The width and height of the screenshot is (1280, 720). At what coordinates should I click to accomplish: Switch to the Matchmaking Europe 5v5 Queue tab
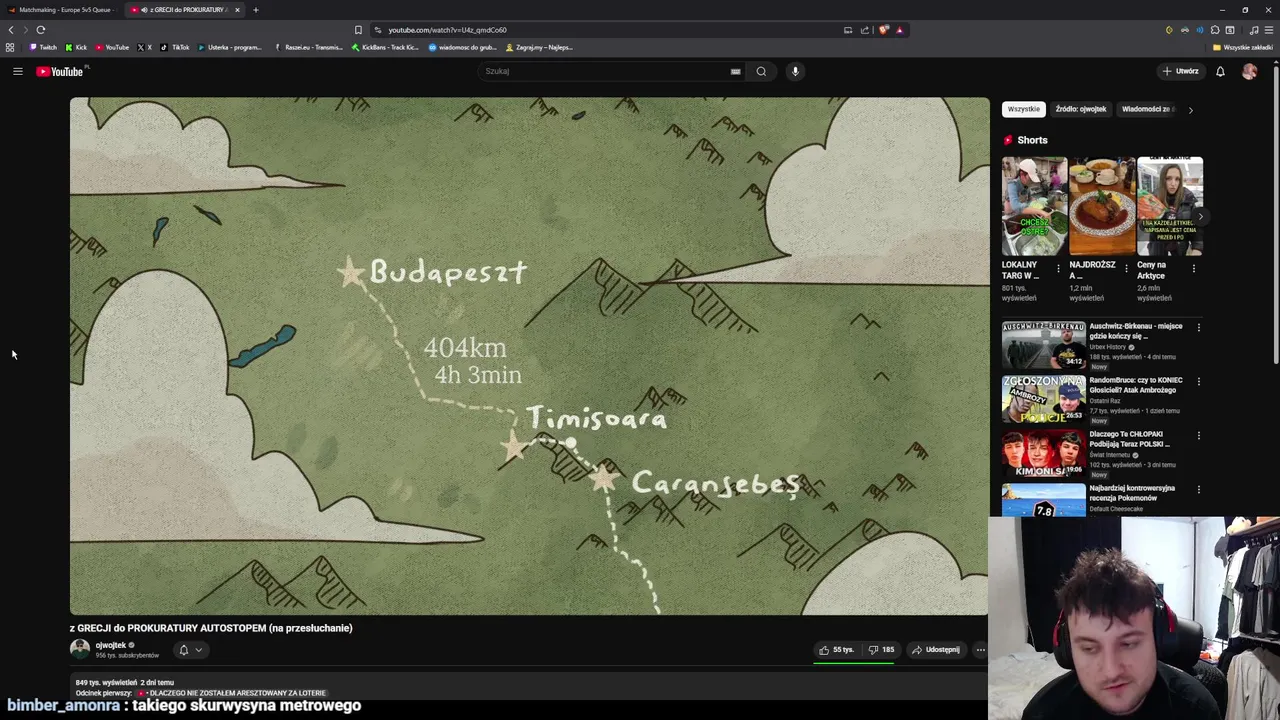tap(60, 10)
